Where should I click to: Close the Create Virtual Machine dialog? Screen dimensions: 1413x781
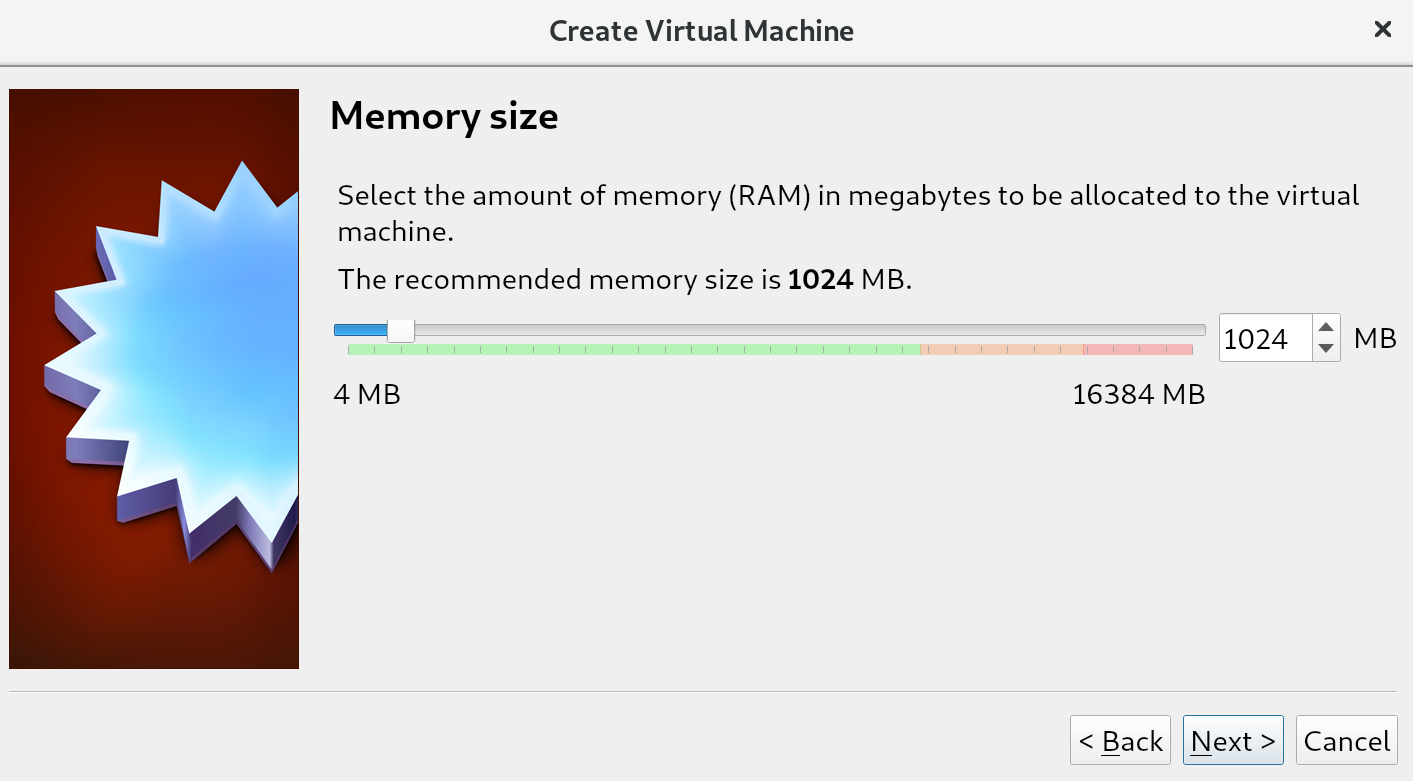click(1383, 30)
